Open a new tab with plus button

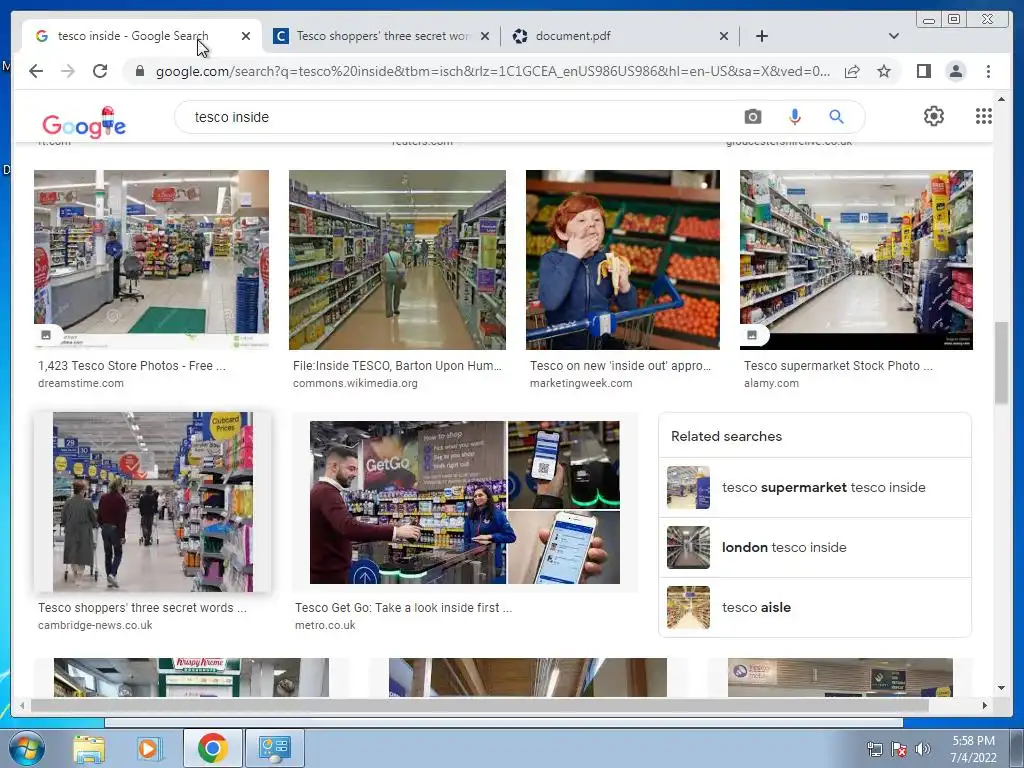761,36
